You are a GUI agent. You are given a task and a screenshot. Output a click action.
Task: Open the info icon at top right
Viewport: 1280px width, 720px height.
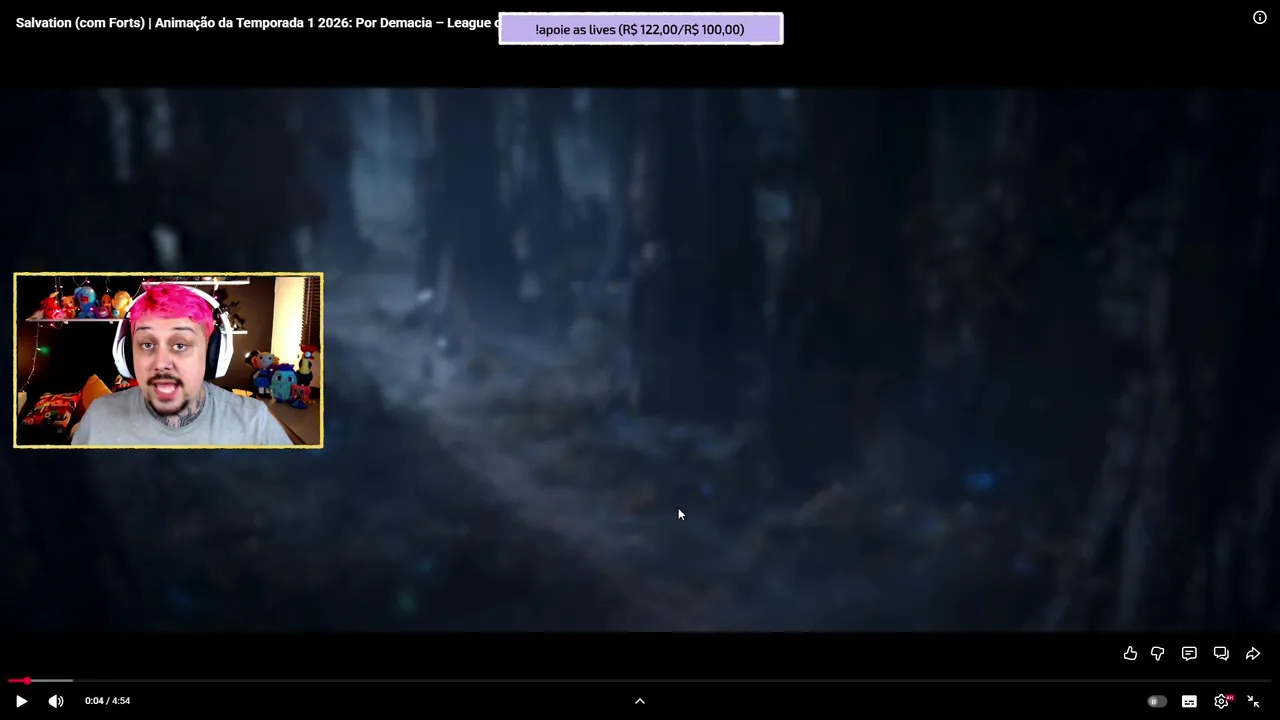click(x=1260, y=17)
